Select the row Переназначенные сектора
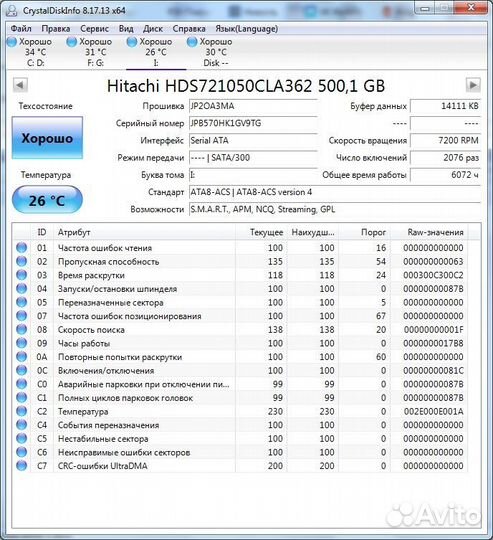 tap(240, 302)
